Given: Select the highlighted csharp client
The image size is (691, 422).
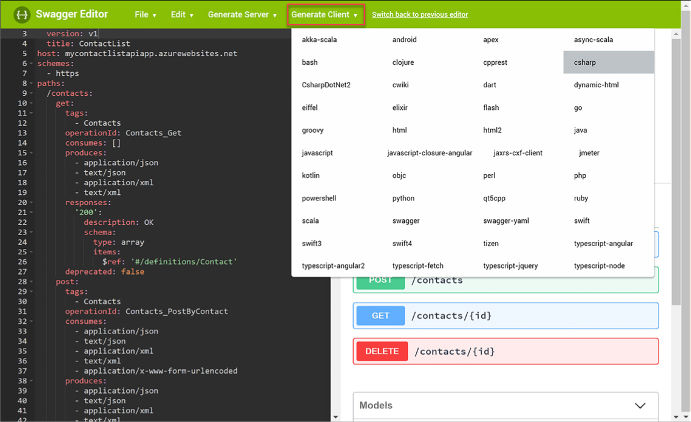Looking at the screenshot, I should pyautogui.click(x=609, y=62).
